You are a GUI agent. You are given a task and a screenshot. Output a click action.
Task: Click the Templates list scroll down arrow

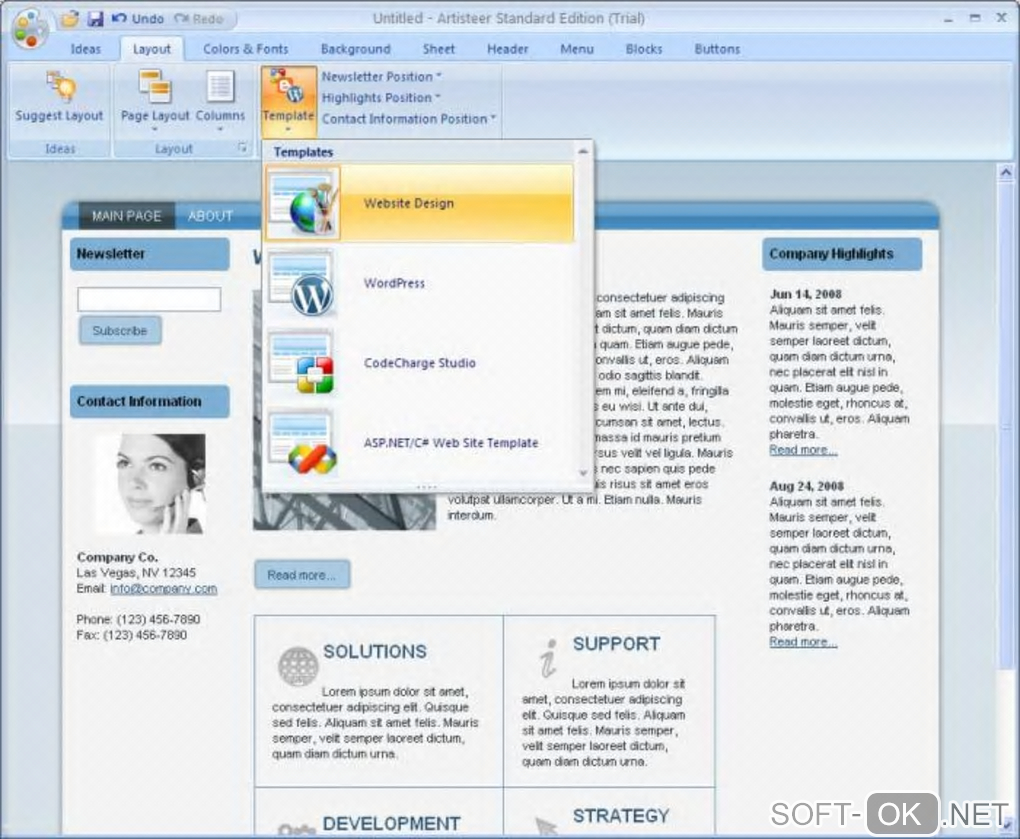(x=583, y=473)
